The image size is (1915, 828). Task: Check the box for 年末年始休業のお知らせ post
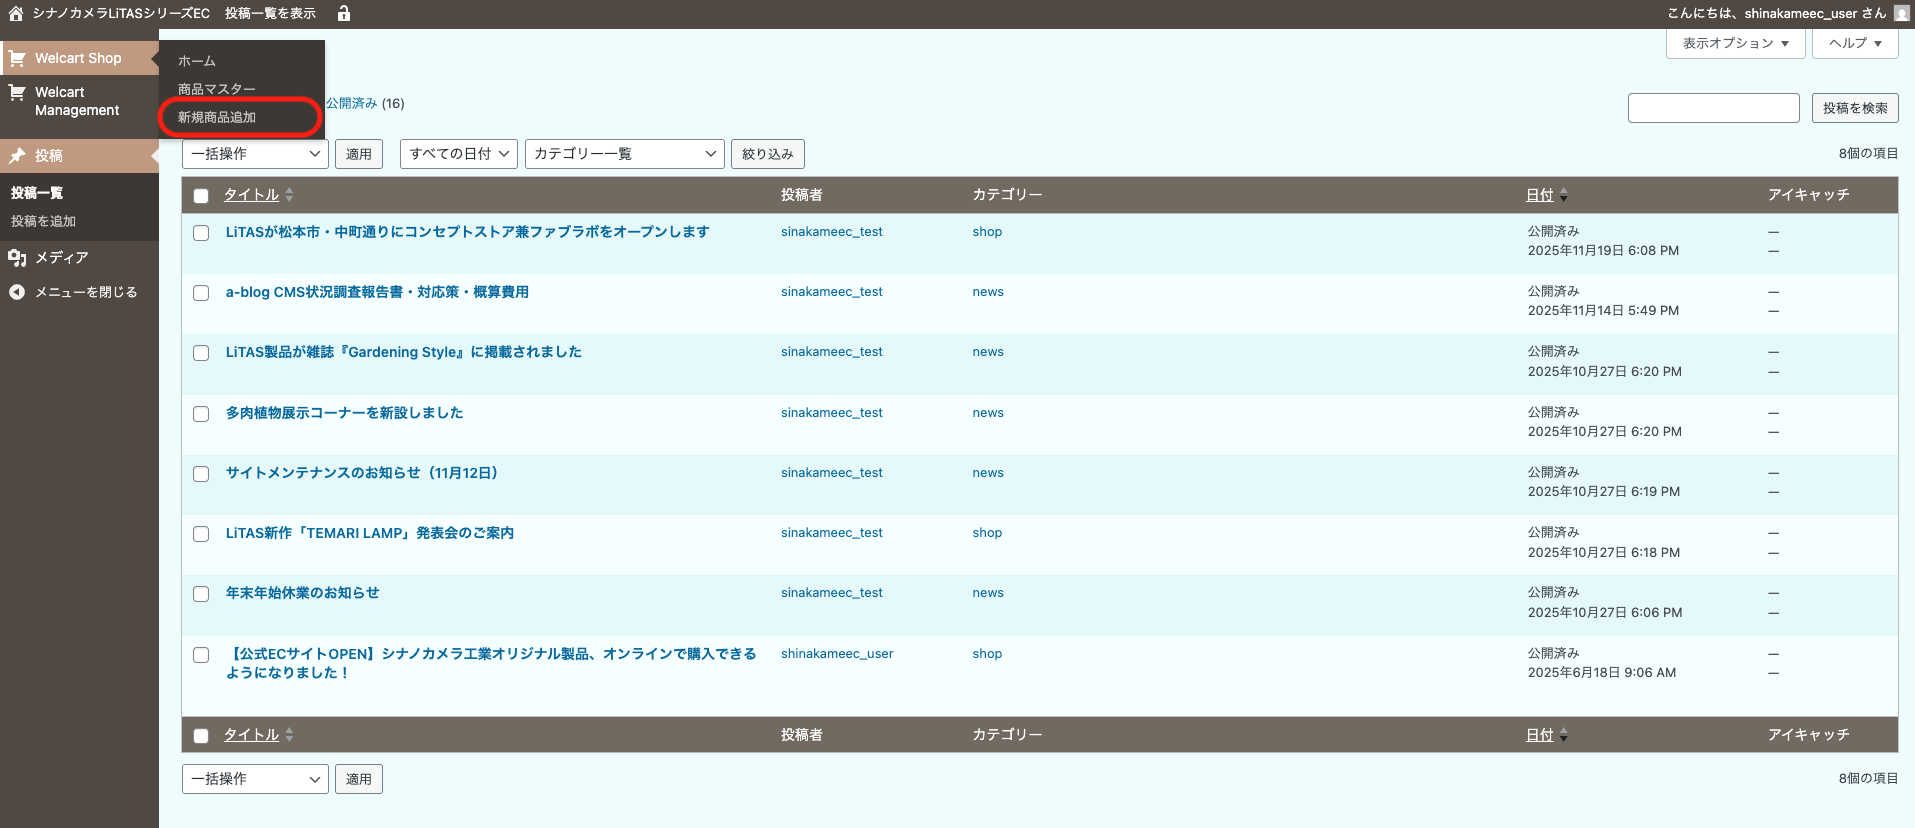point(201,594)
